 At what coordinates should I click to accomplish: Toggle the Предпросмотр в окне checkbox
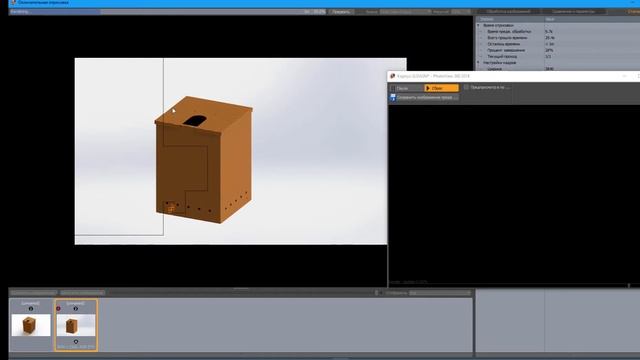point(466,87)
